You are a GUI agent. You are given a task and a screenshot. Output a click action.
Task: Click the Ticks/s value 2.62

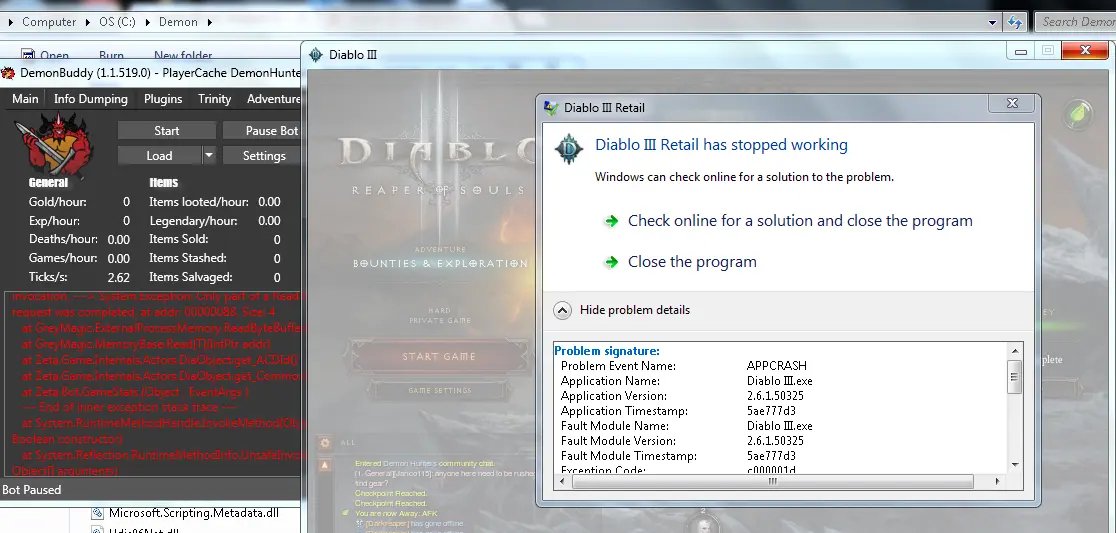(x=118, y=278)
